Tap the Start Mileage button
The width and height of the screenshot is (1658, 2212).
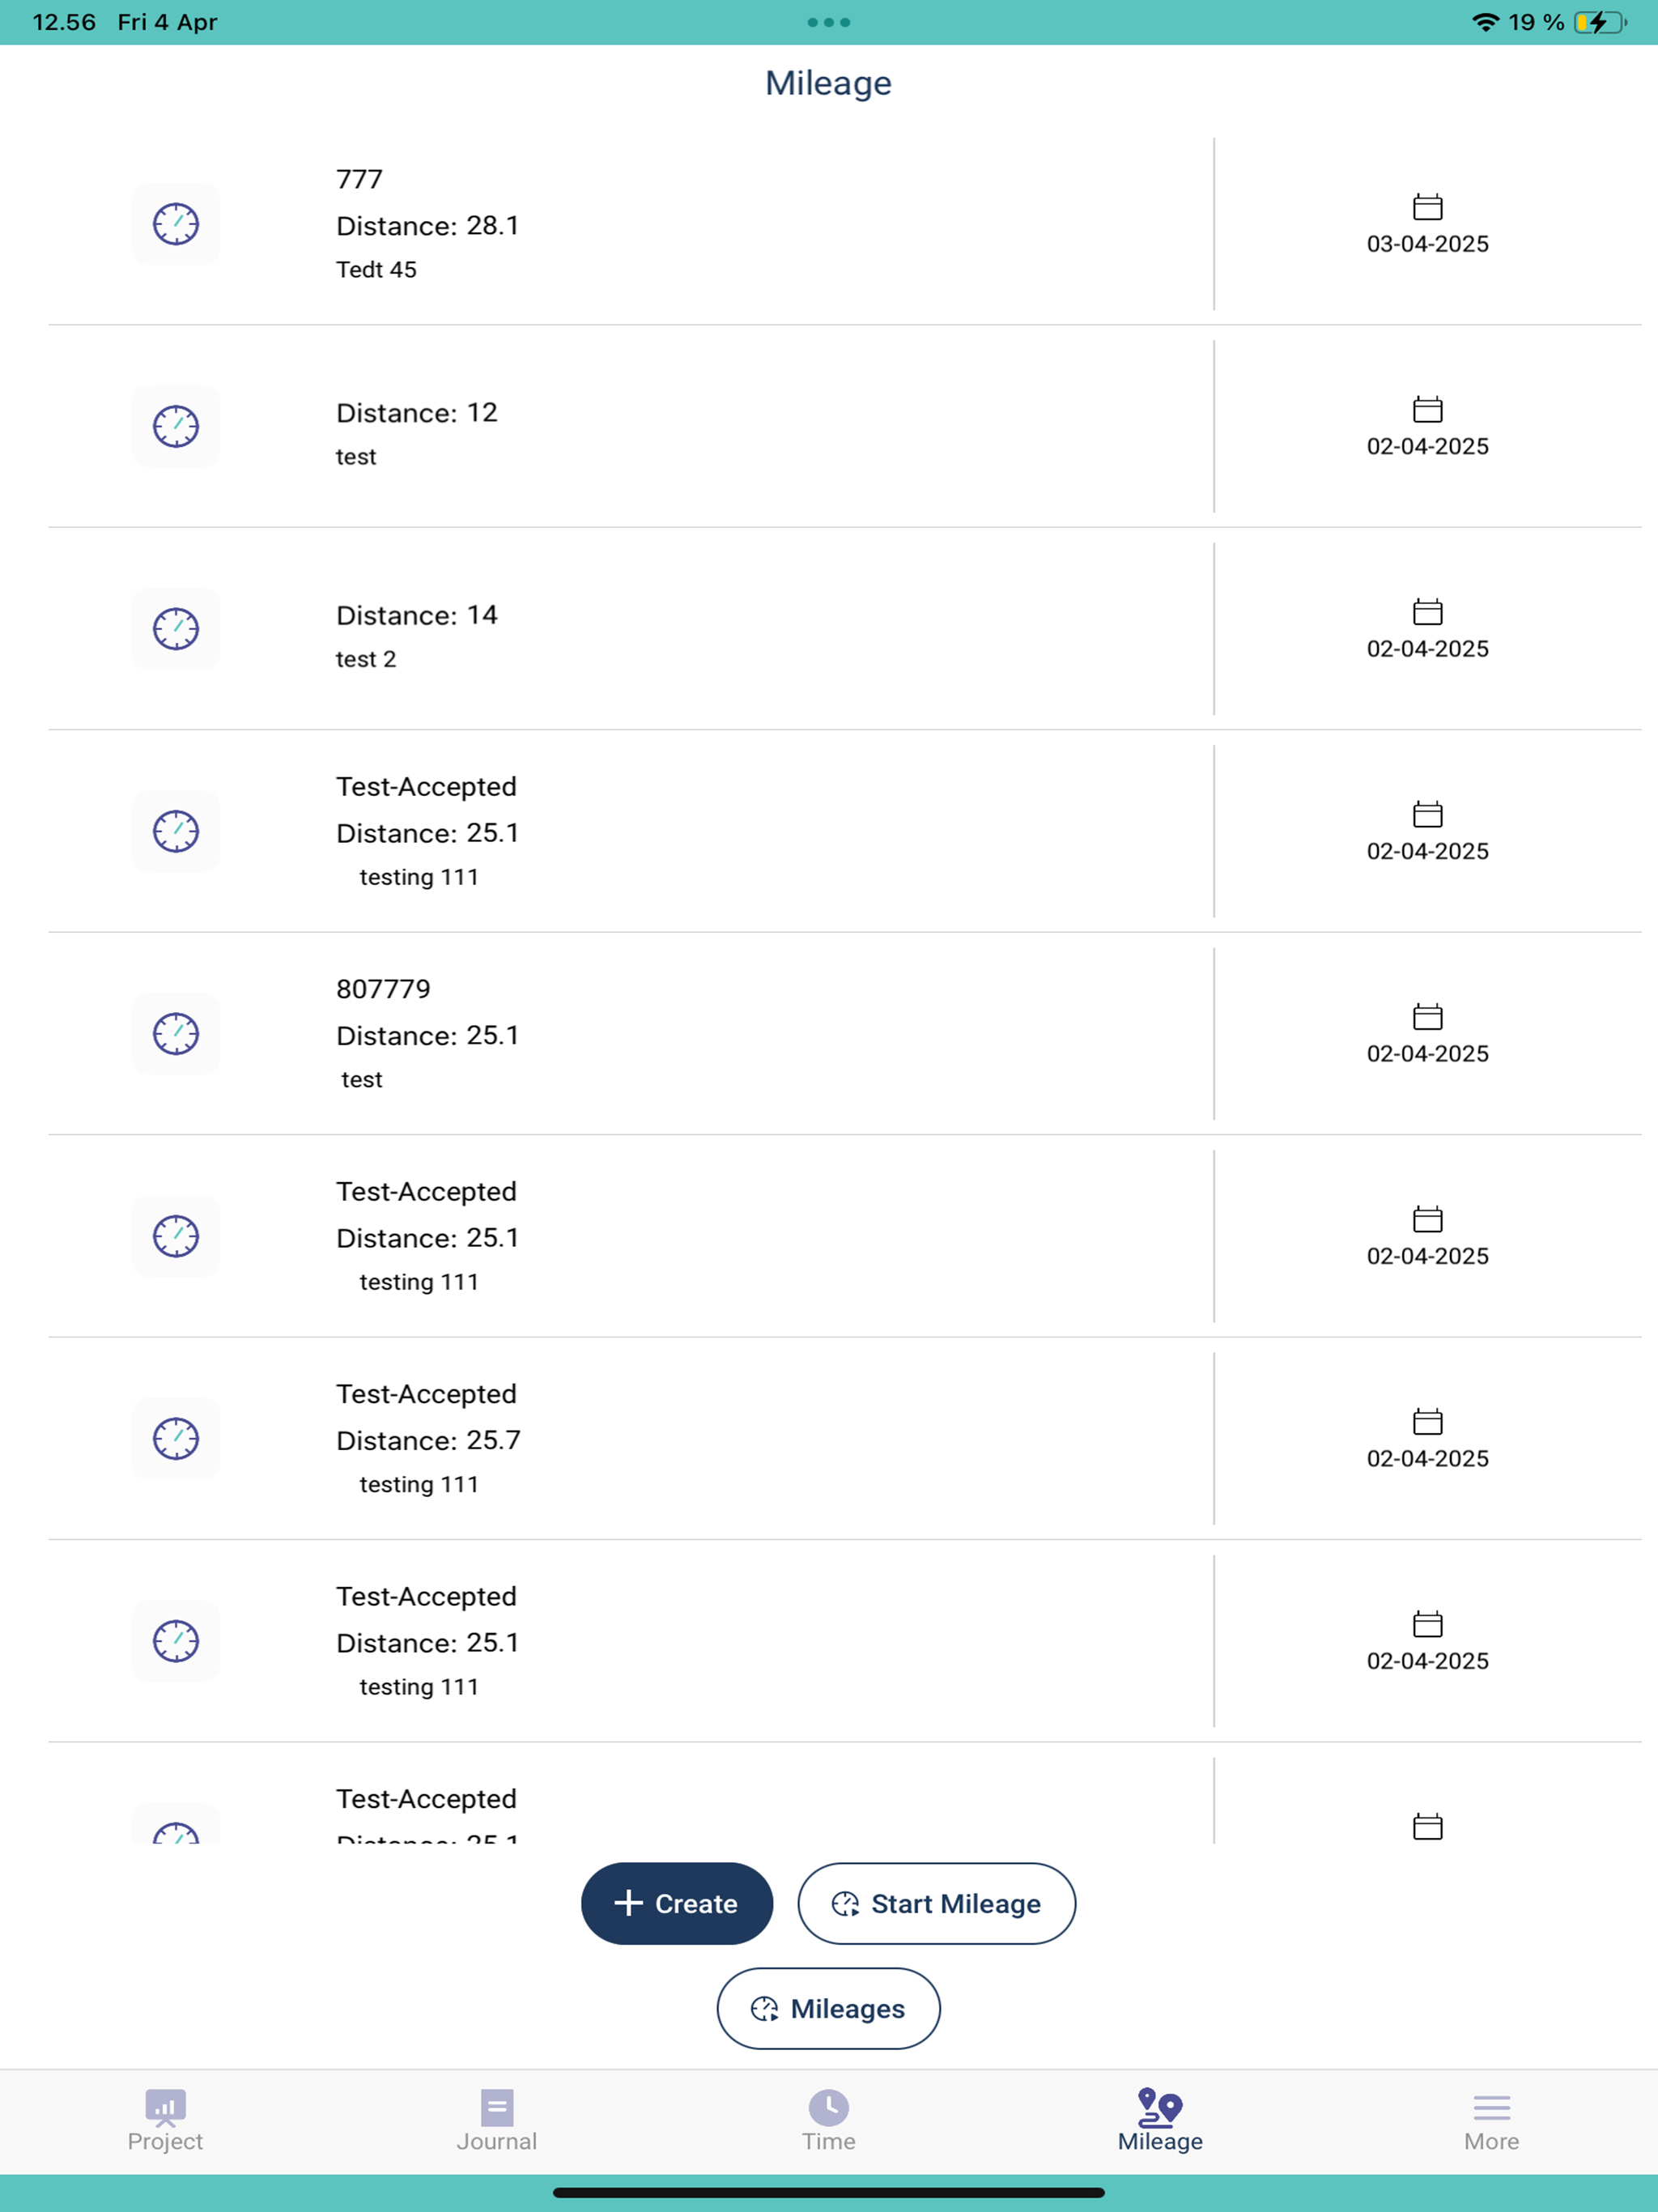(936, 1903)
